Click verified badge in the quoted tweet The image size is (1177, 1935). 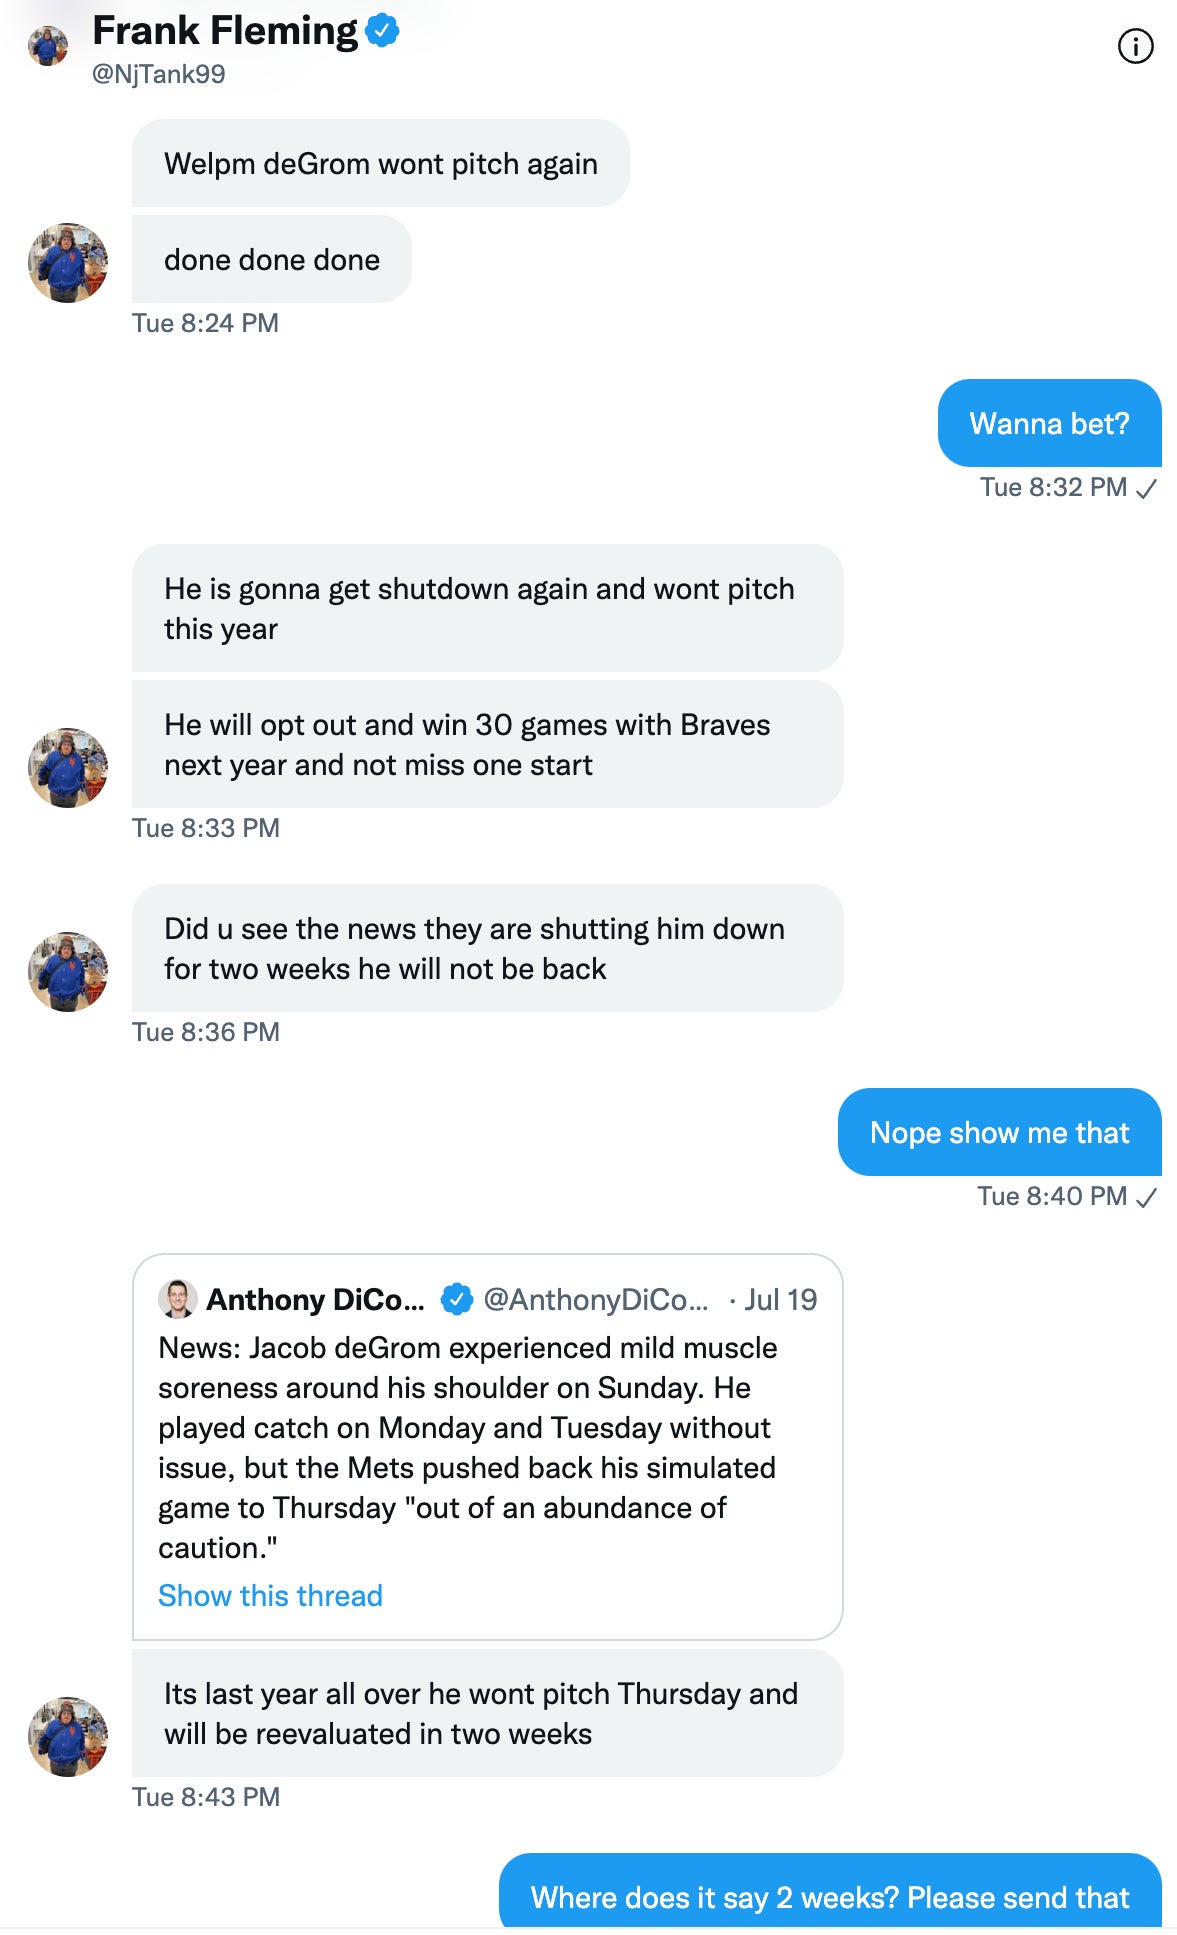tap(457, 1299)
